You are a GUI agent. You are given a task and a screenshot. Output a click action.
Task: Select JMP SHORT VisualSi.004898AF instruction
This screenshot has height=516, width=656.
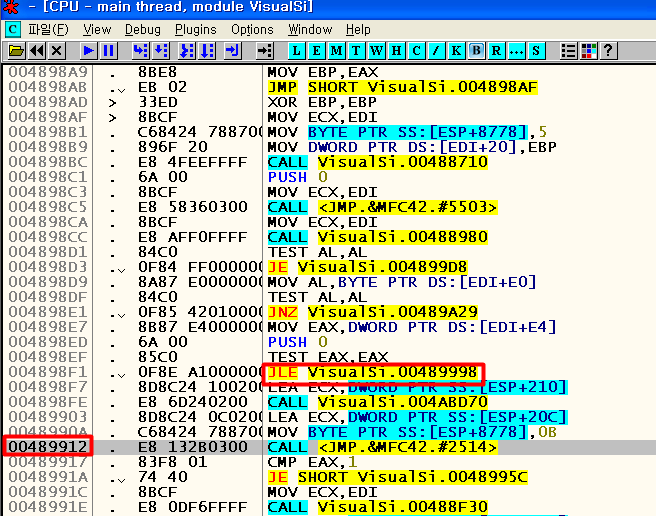pyautogui.click(x=402, y=87)
